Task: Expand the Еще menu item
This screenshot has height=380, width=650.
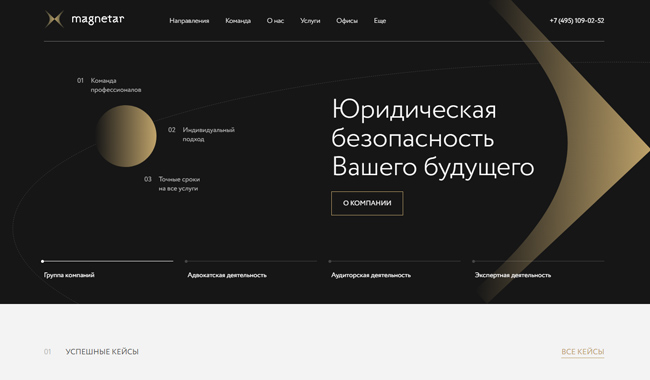Action: pyautogui.click(x=380, y=21)
